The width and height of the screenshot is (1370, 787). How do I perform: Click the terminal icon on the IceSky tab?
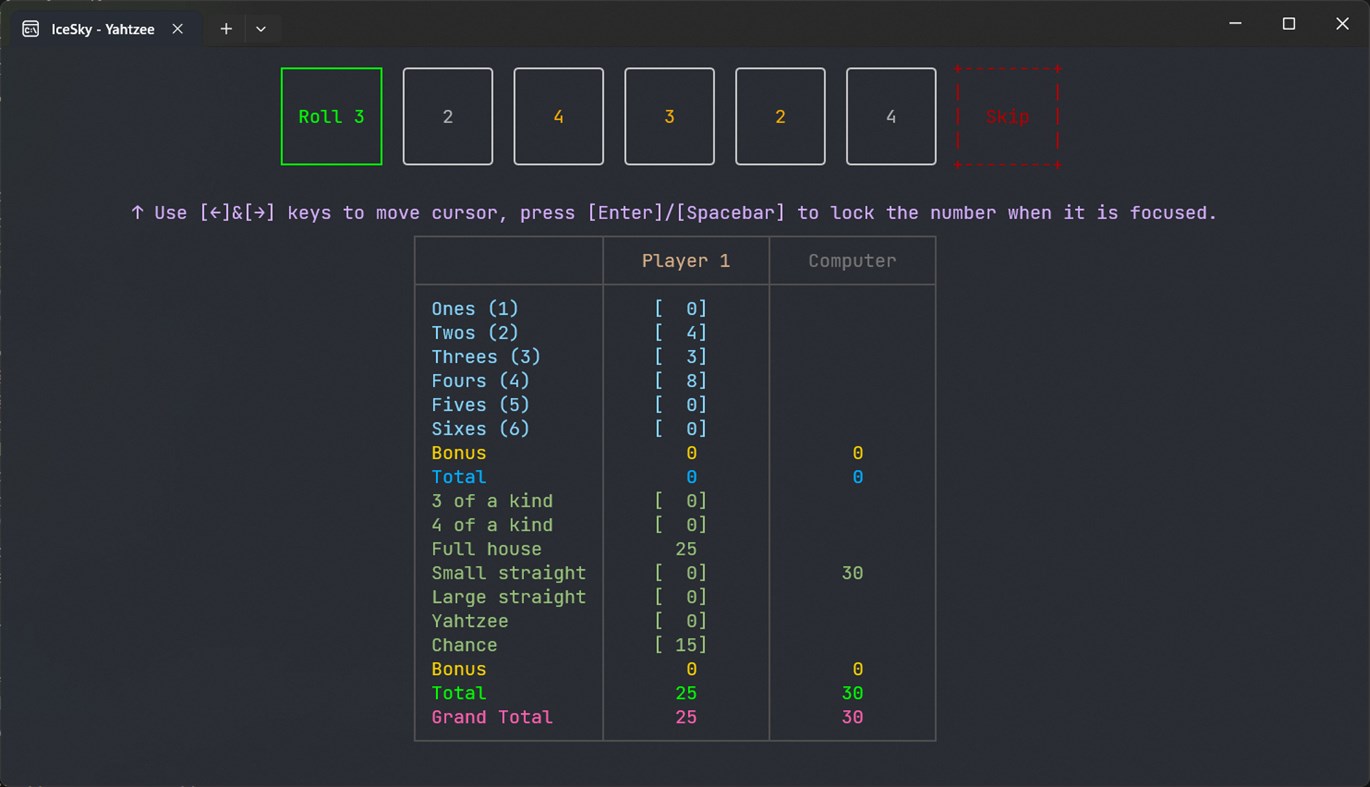point(29,29)
